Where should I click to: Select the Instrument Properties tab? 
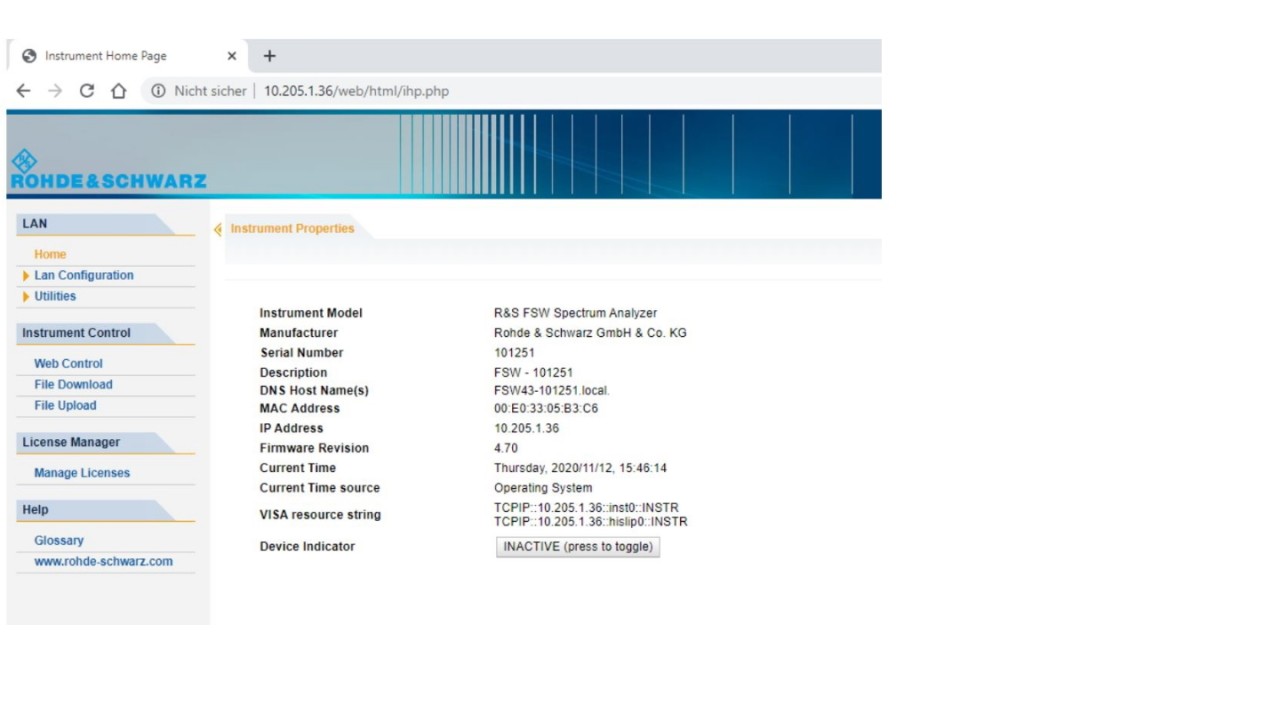point(292,229)
